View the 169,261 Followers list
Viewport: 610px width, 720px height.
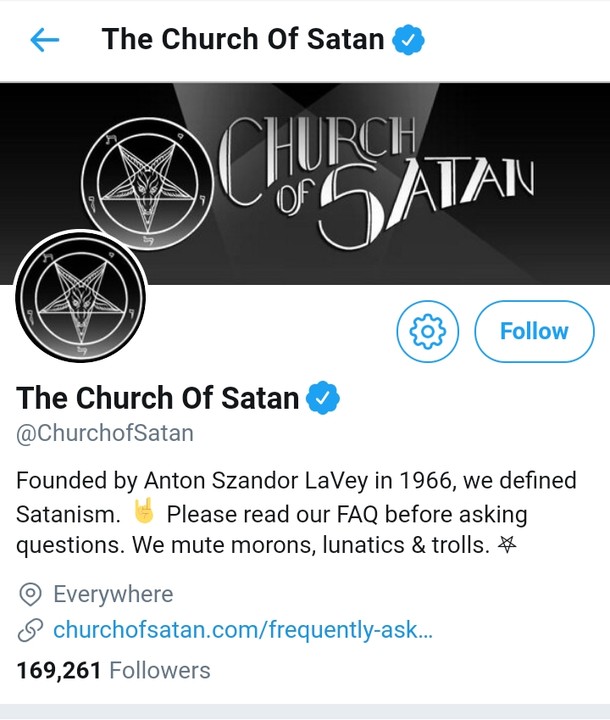(x=114, y=669)
